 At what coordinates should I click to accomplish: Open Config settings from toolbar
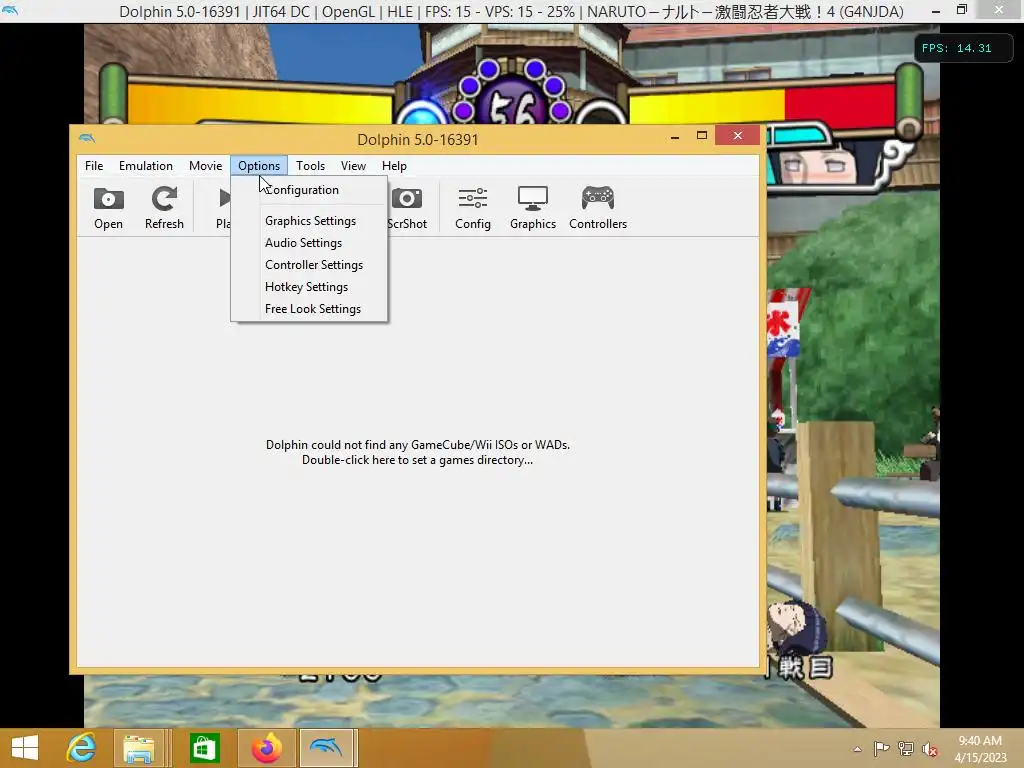pyautogui.click(x=473, y=208)
